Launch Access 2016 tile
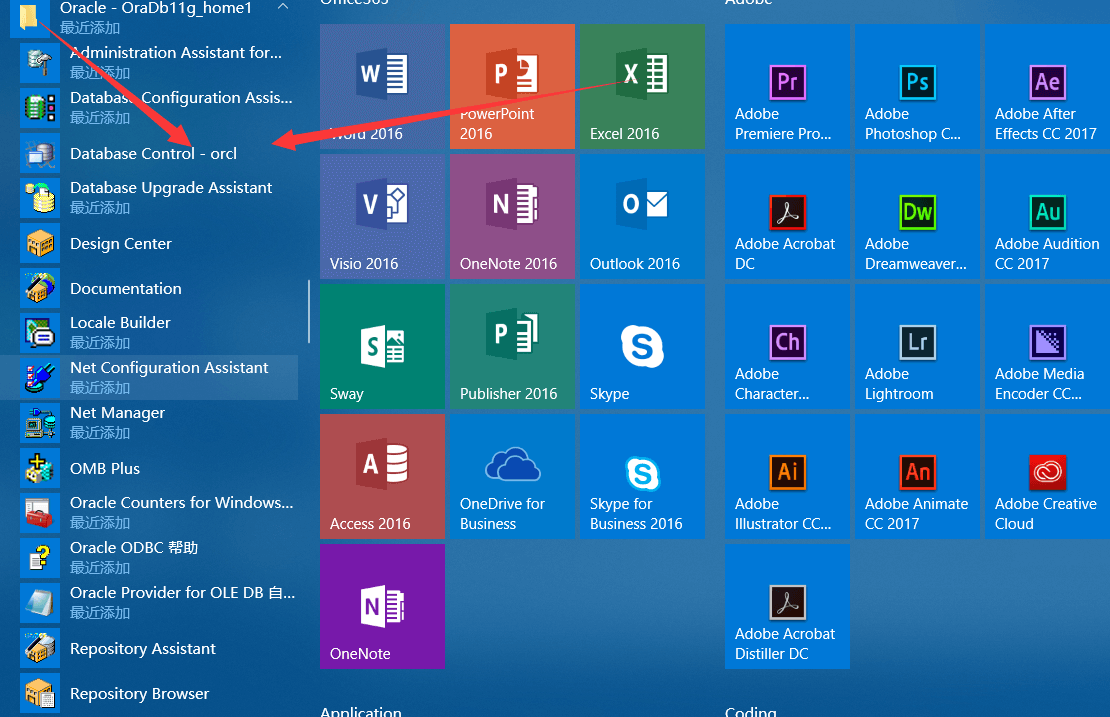 click(x=382, y=476)
